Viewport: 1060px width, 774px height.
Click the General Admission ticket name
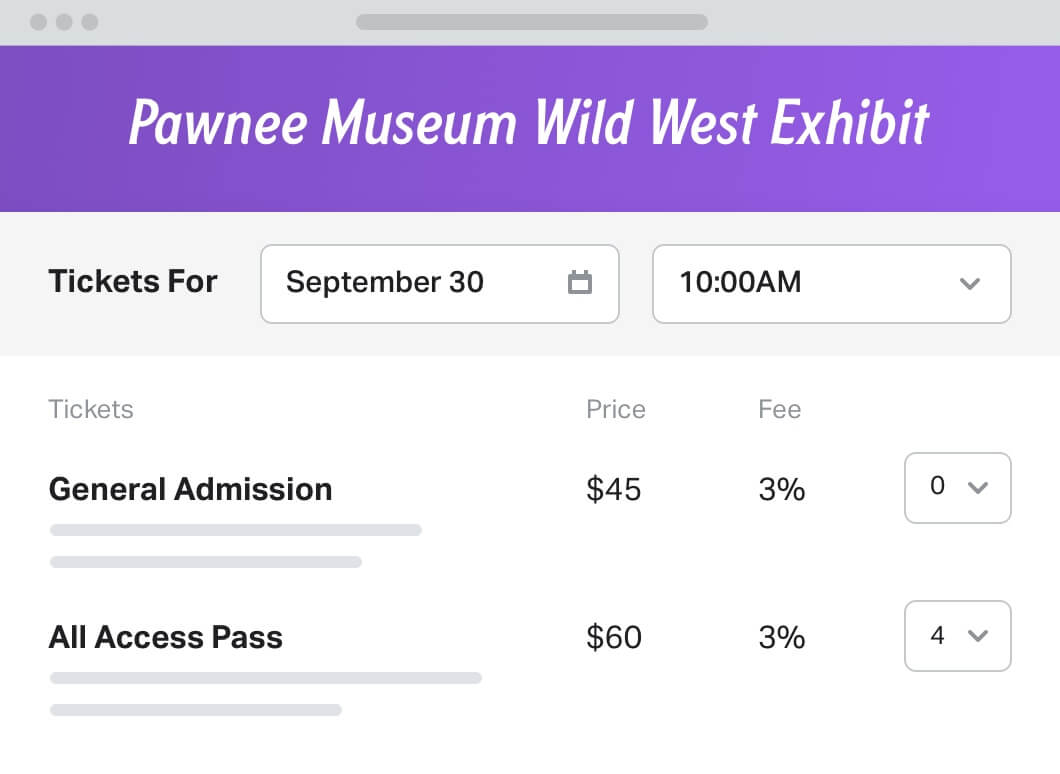tap(190, 489)
